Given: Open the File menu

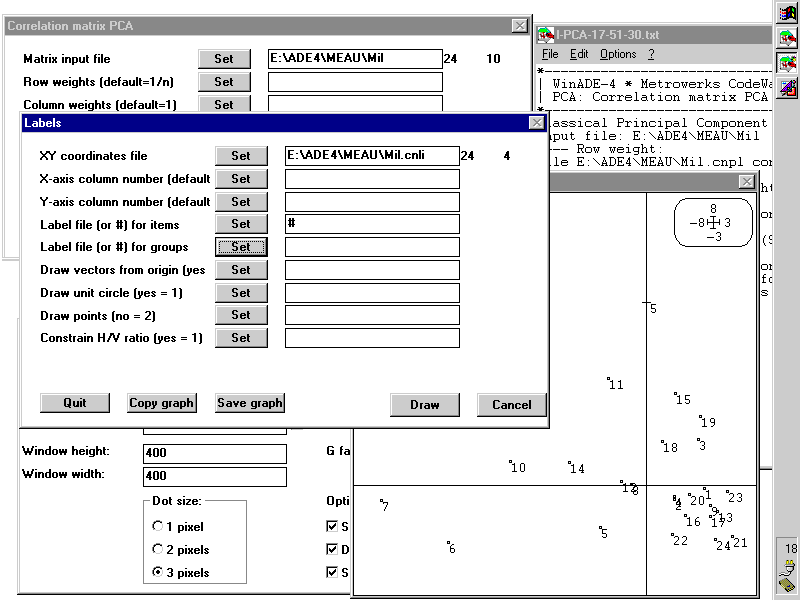Looking at the screenshot, I should 550,54.
